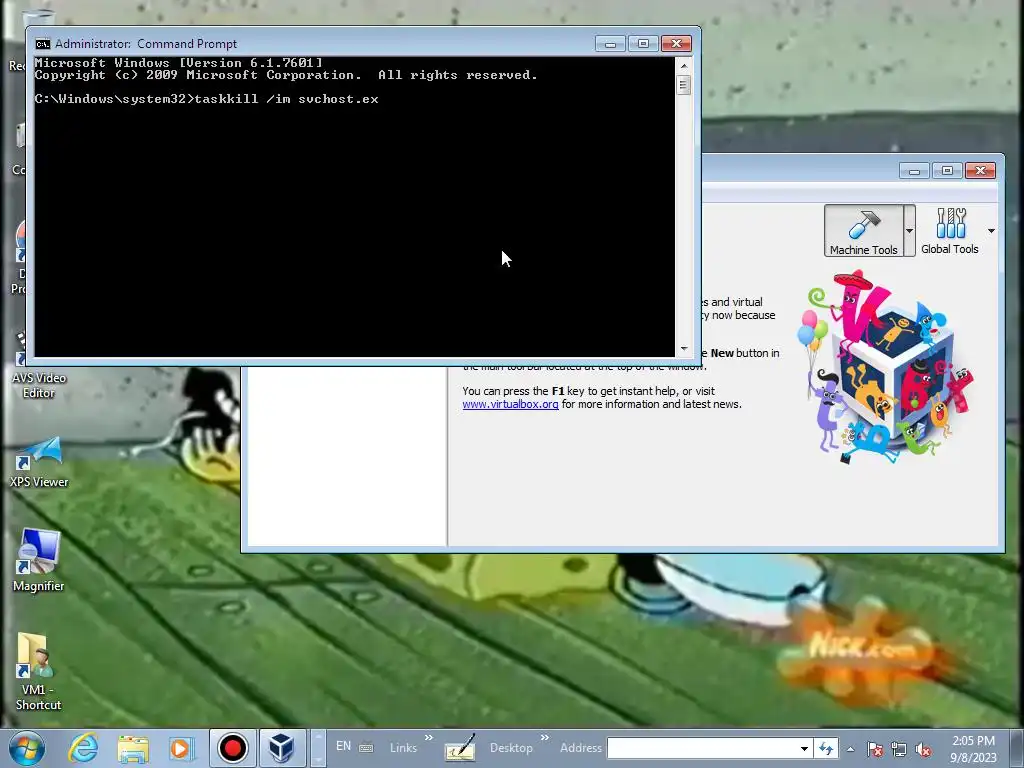Open the Action Center flag icon
Viewport: 1024px width, 768px height.
pyautogui.click(x=875, y=750)
